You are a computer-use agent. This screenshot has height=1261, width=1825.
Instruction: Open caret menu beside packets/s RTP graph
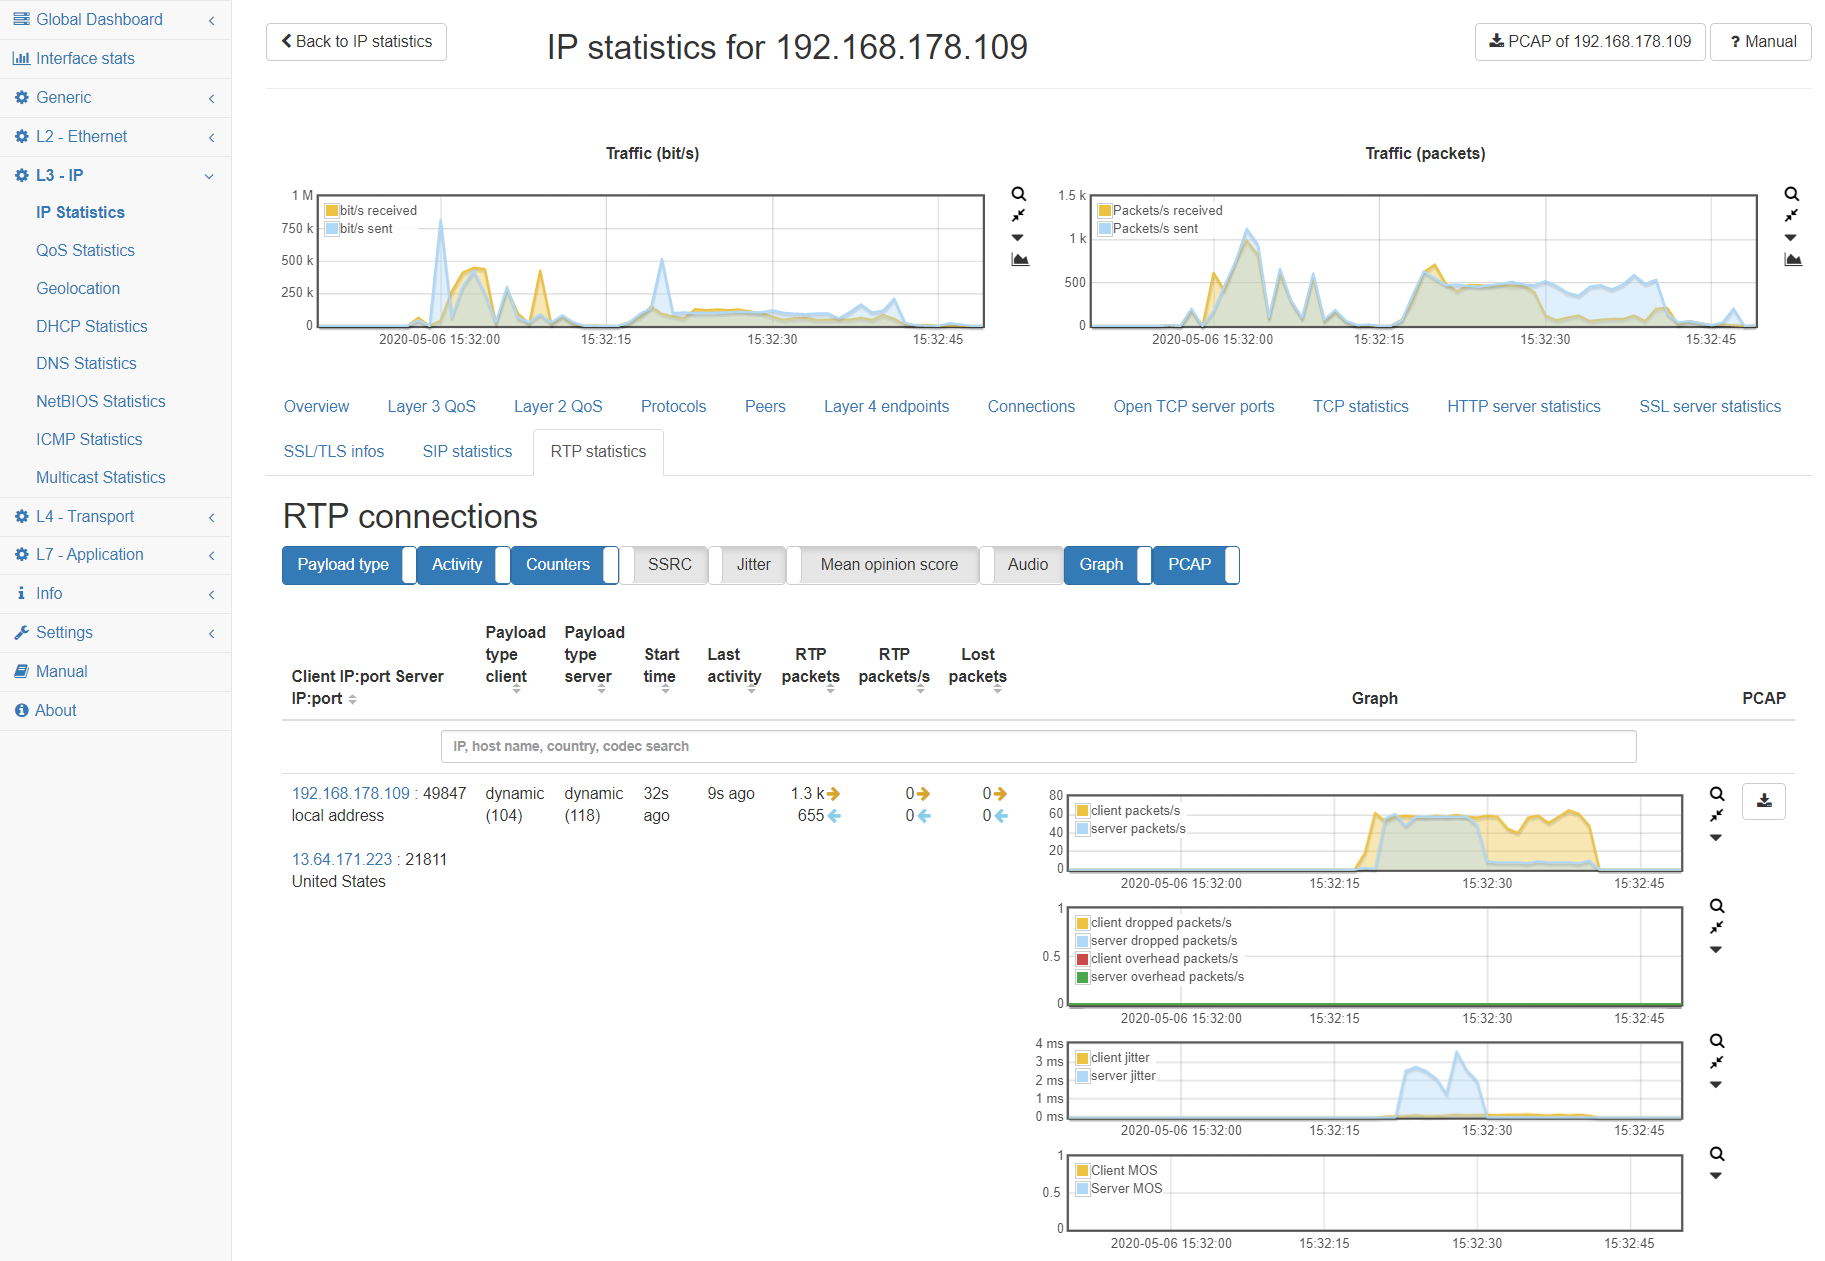[1716, 838]
